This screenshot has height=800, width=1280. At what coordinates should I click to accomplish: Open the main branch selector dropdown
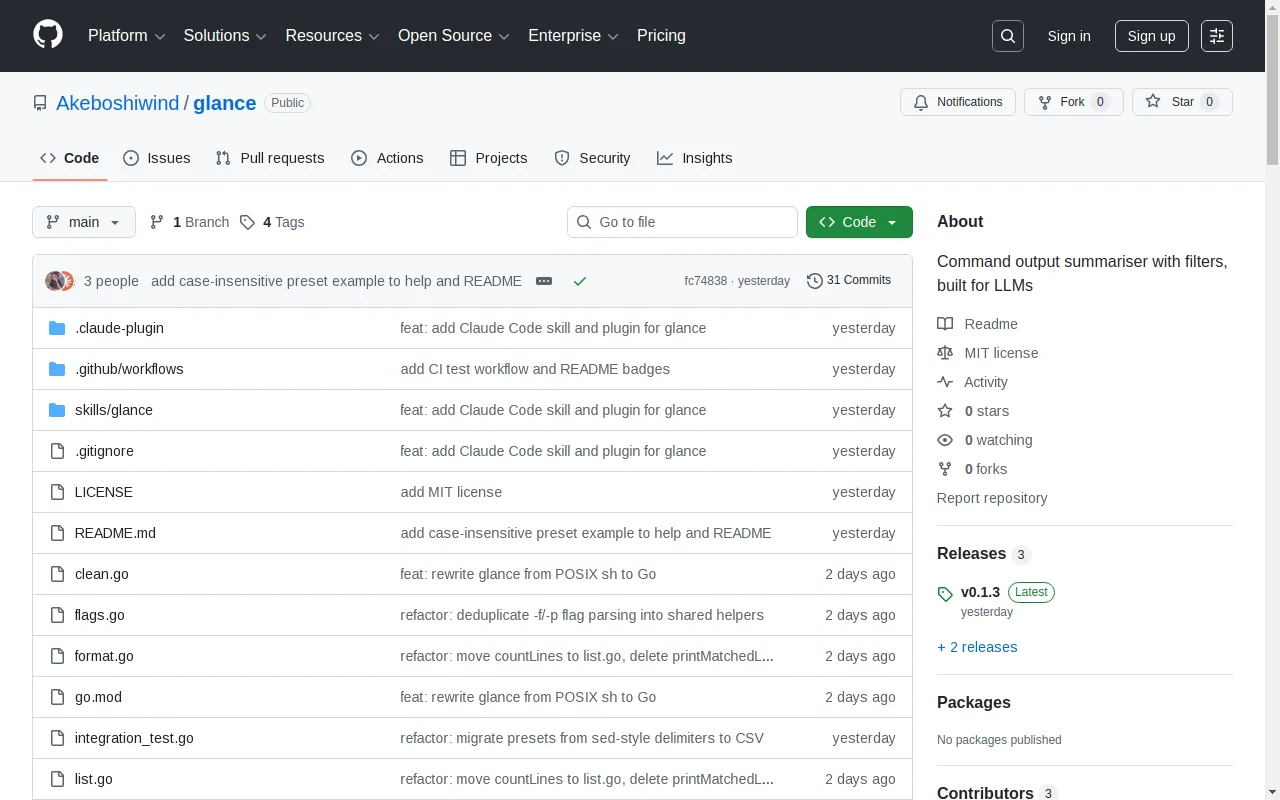[x=83, y=222]
